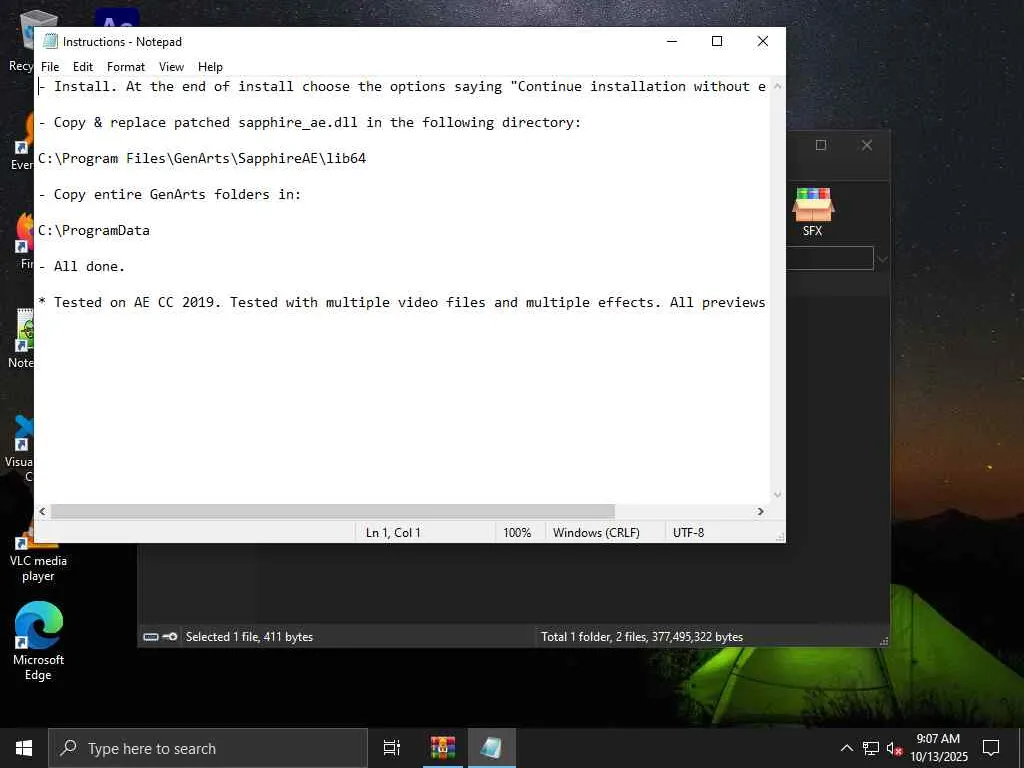Click the muted volume icon in system tray

click(894, 748)
